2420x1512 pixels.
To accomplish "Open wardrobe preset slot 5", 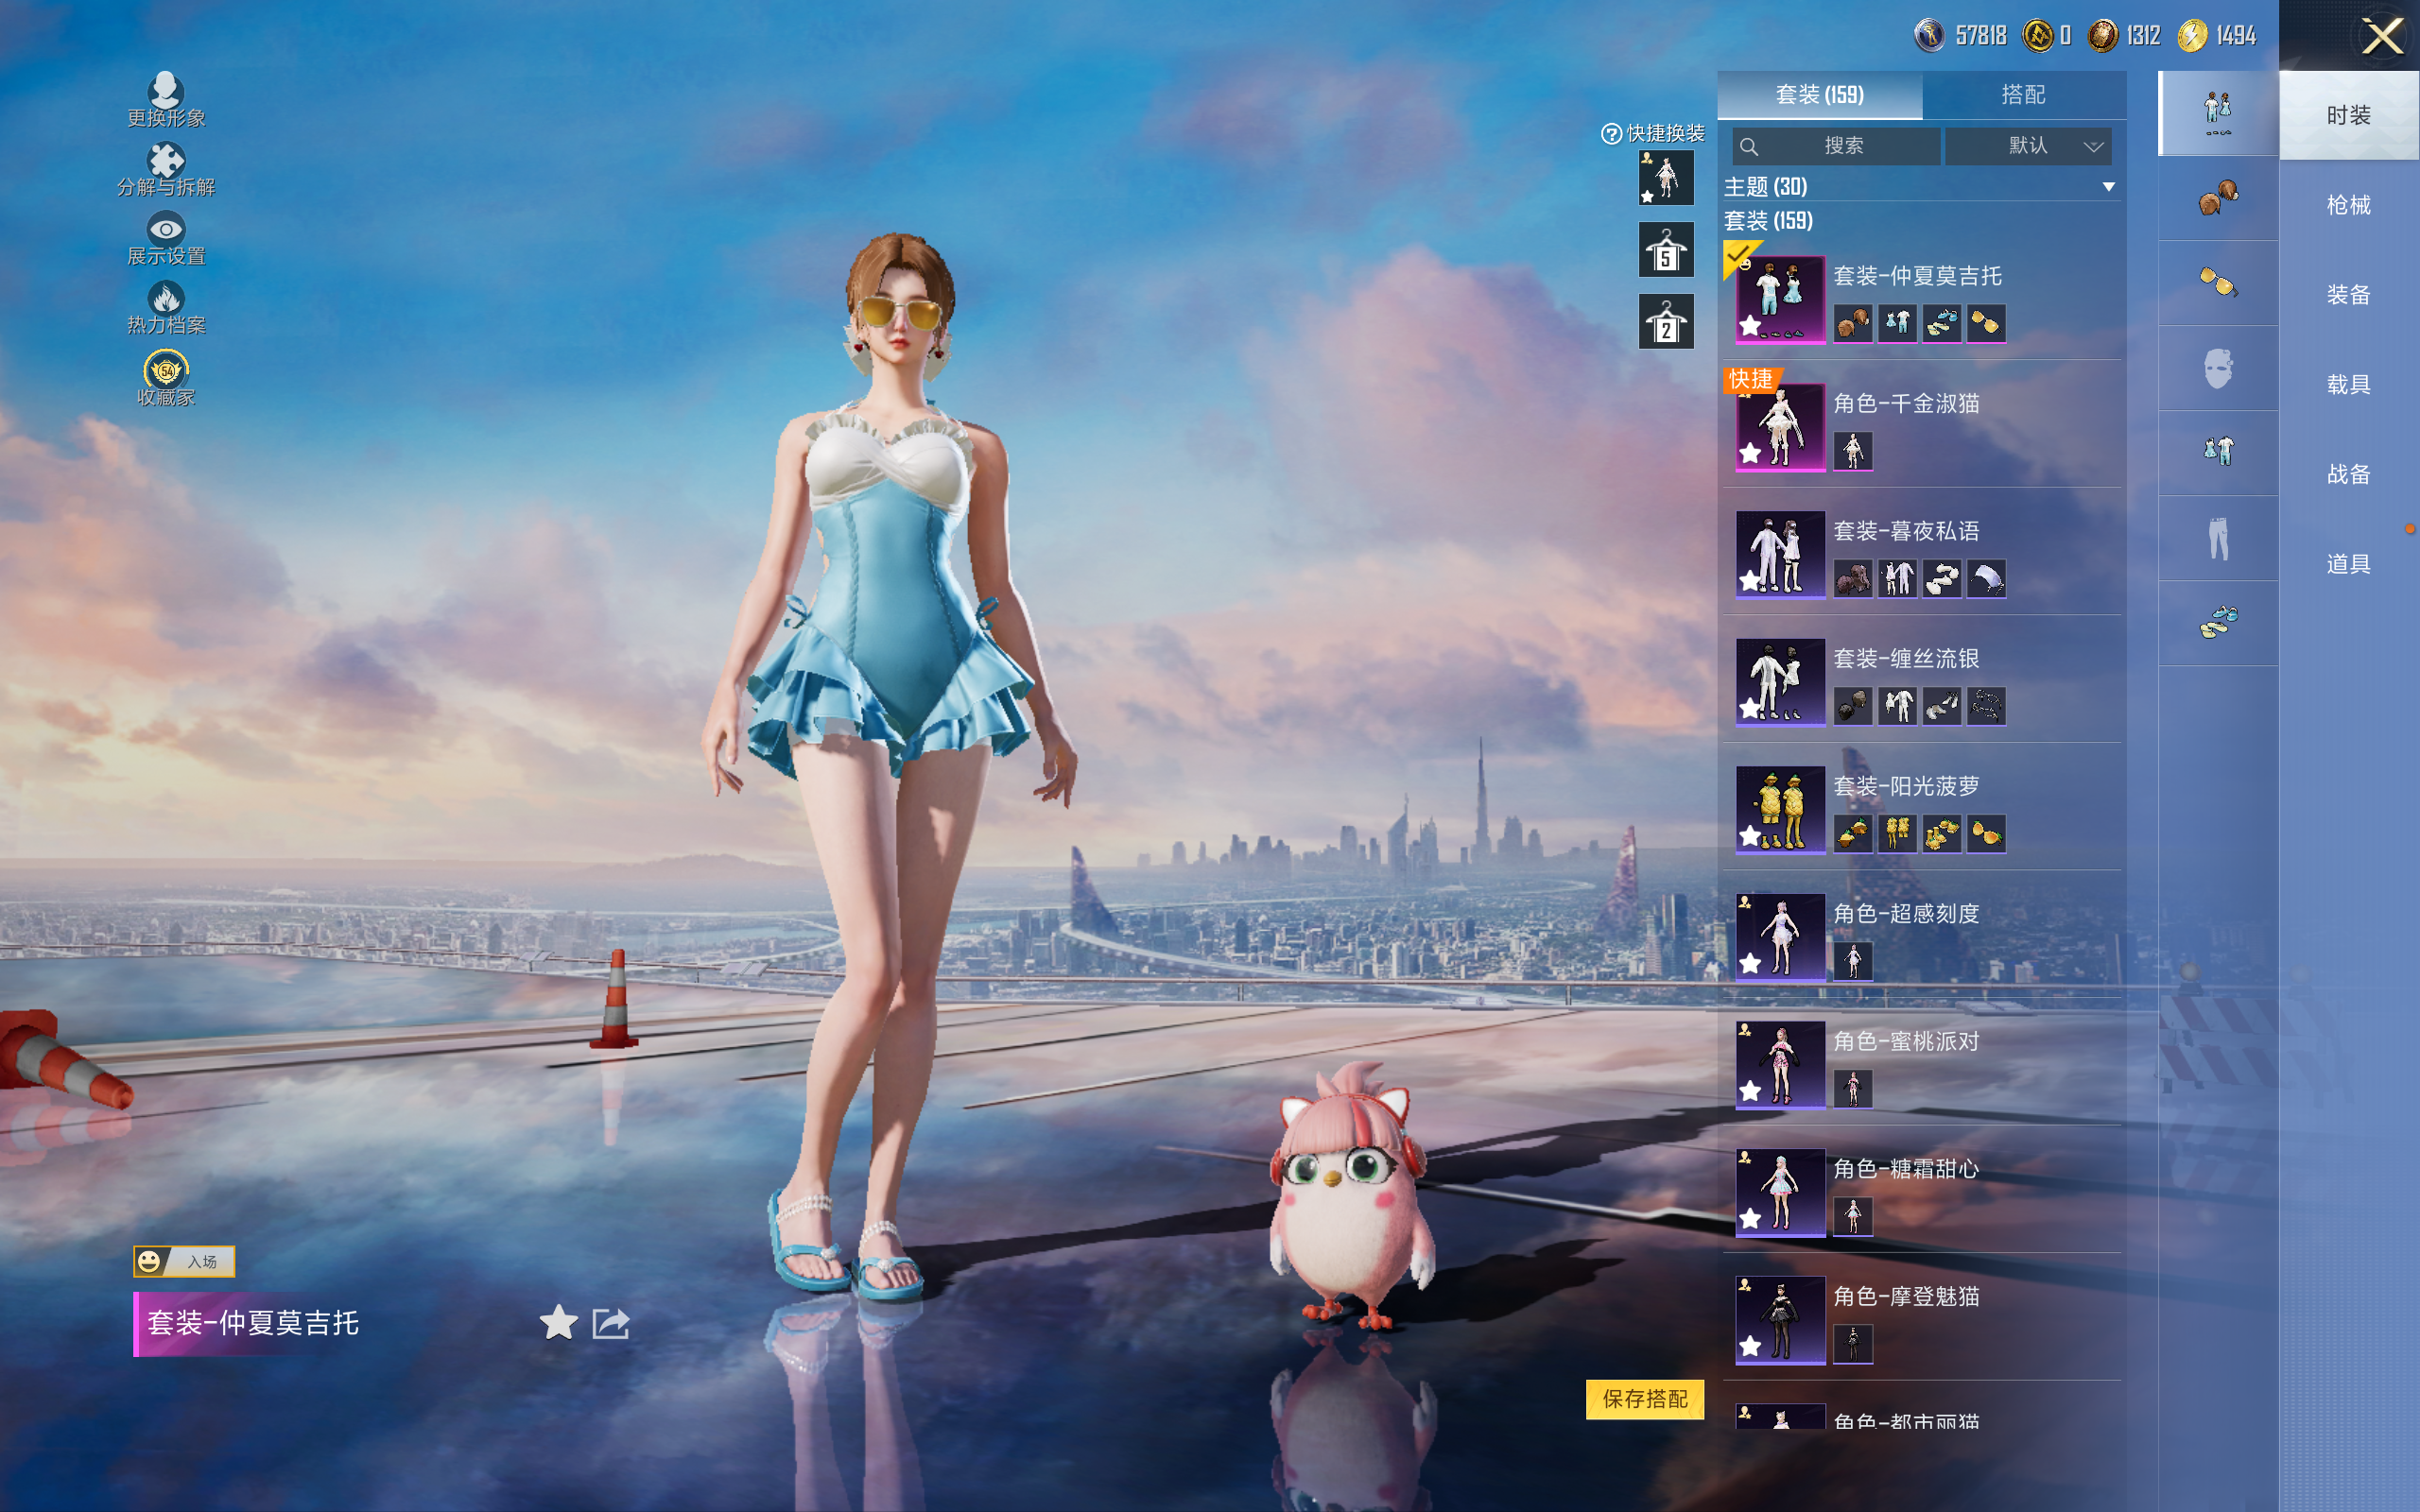I will pos(1666,250).
